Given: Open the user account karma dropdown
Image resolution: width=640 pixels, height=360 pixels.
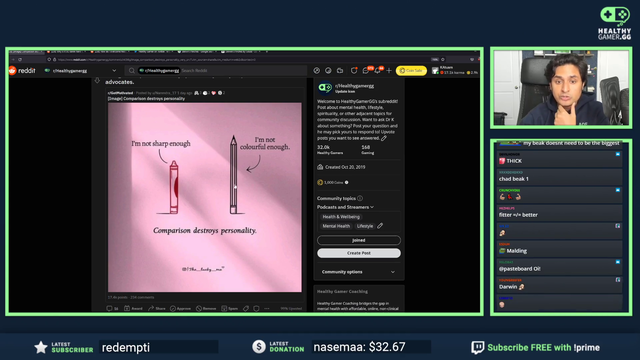Looking at the screenshot, I should tap(455, 71).
